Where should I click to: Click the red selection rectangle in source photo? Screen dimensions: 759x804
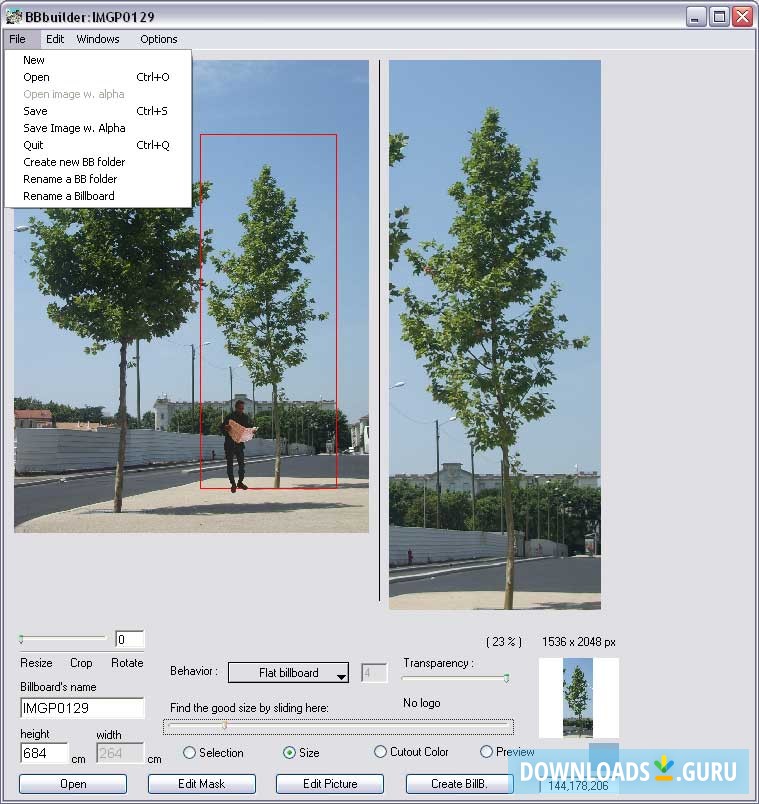tap(268, 311)
